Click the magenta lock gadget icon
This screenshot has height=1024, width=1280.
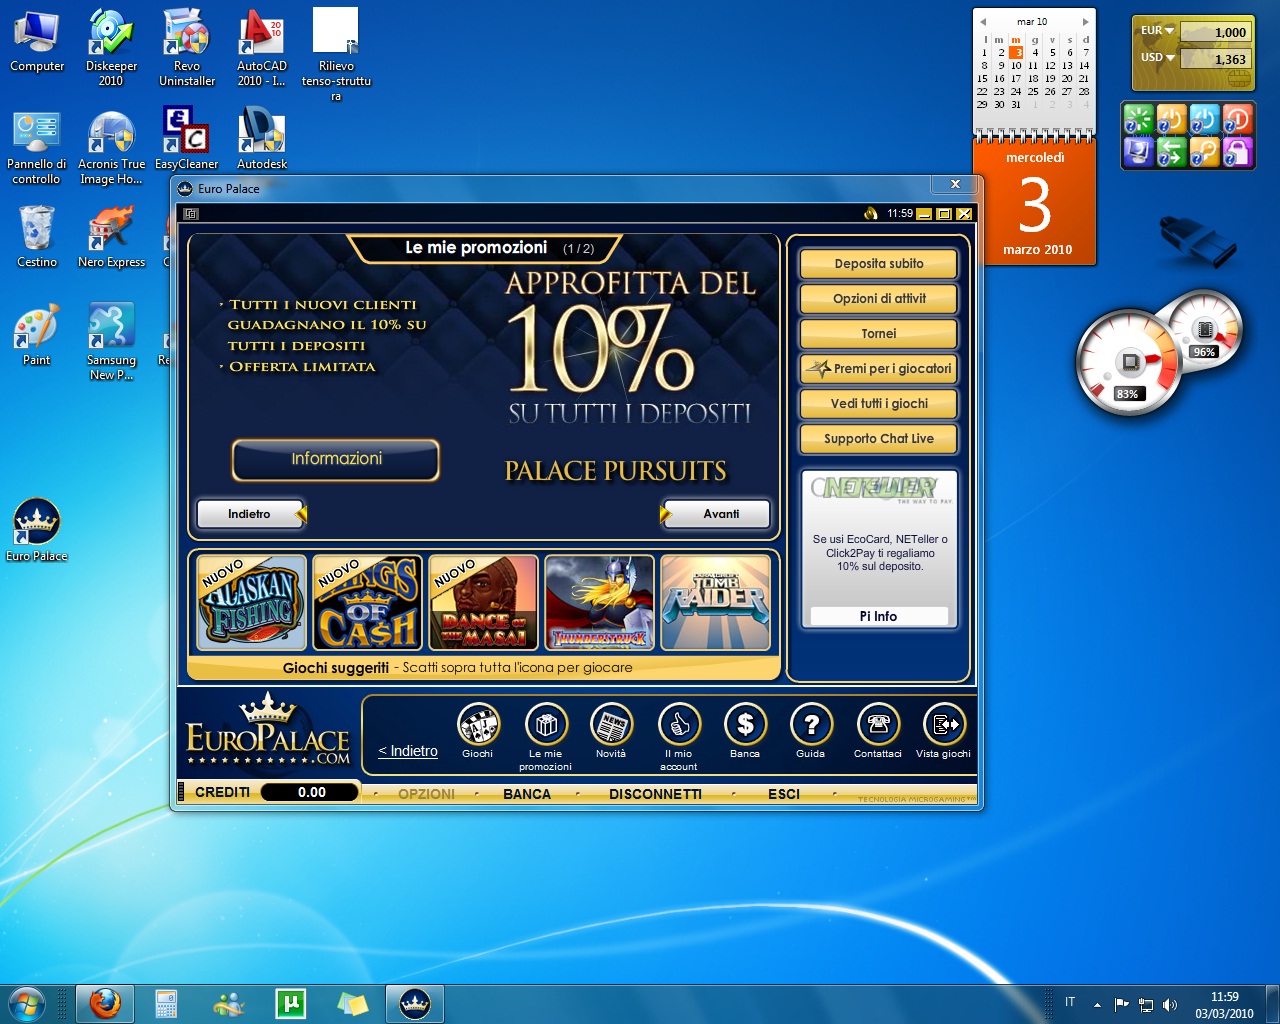pos(1238,152)
